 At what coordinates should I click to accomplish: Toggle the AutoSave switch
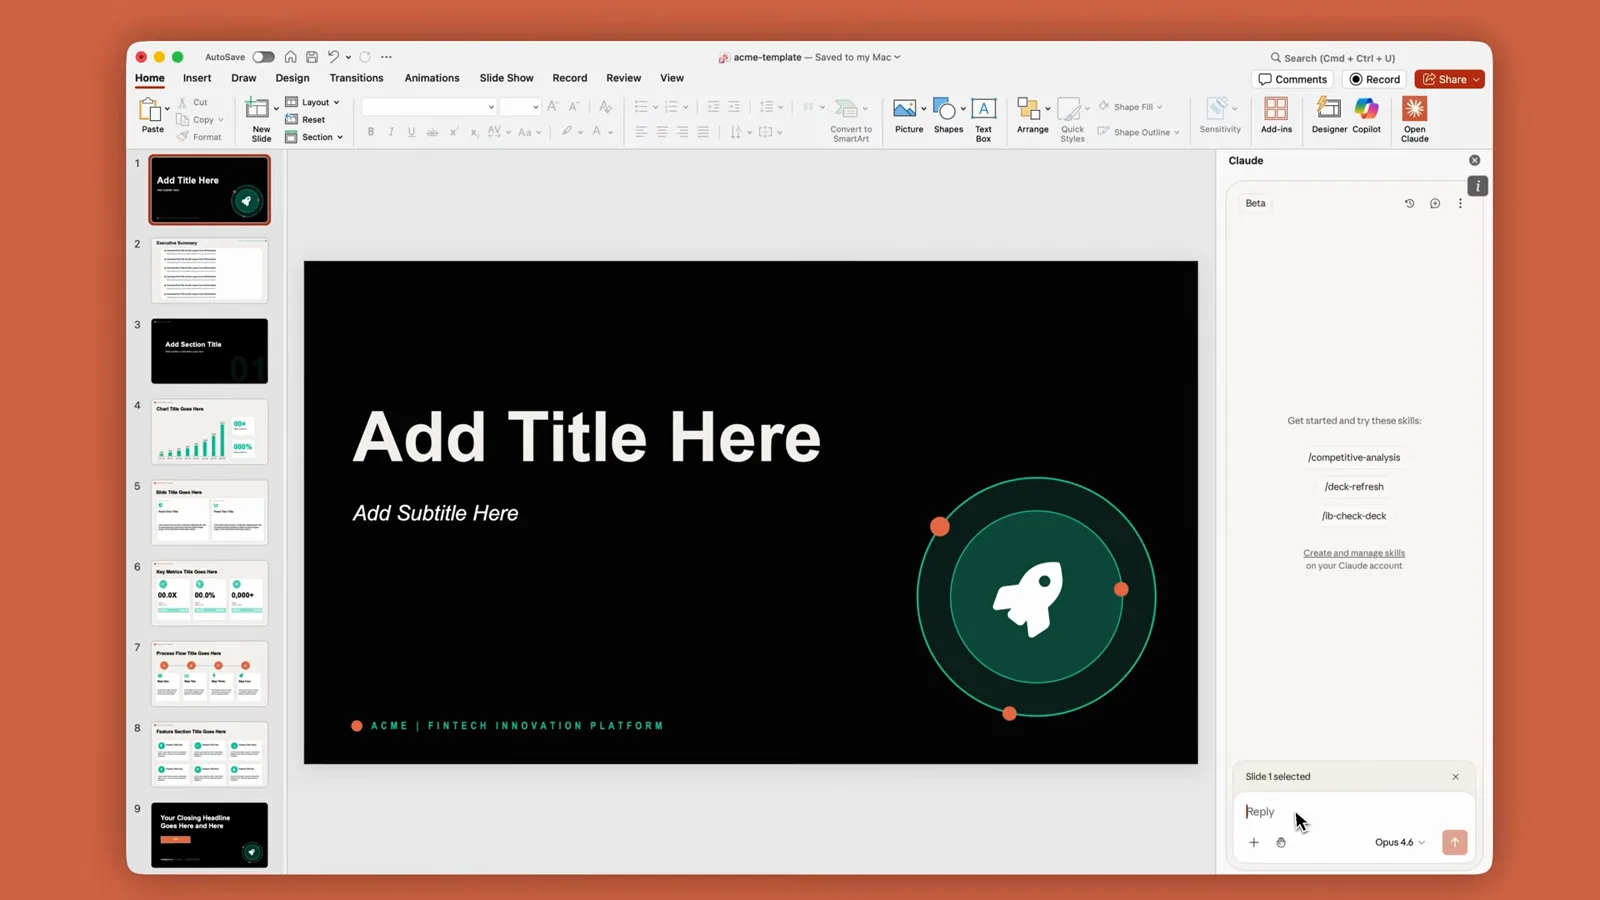coord(263,57)
